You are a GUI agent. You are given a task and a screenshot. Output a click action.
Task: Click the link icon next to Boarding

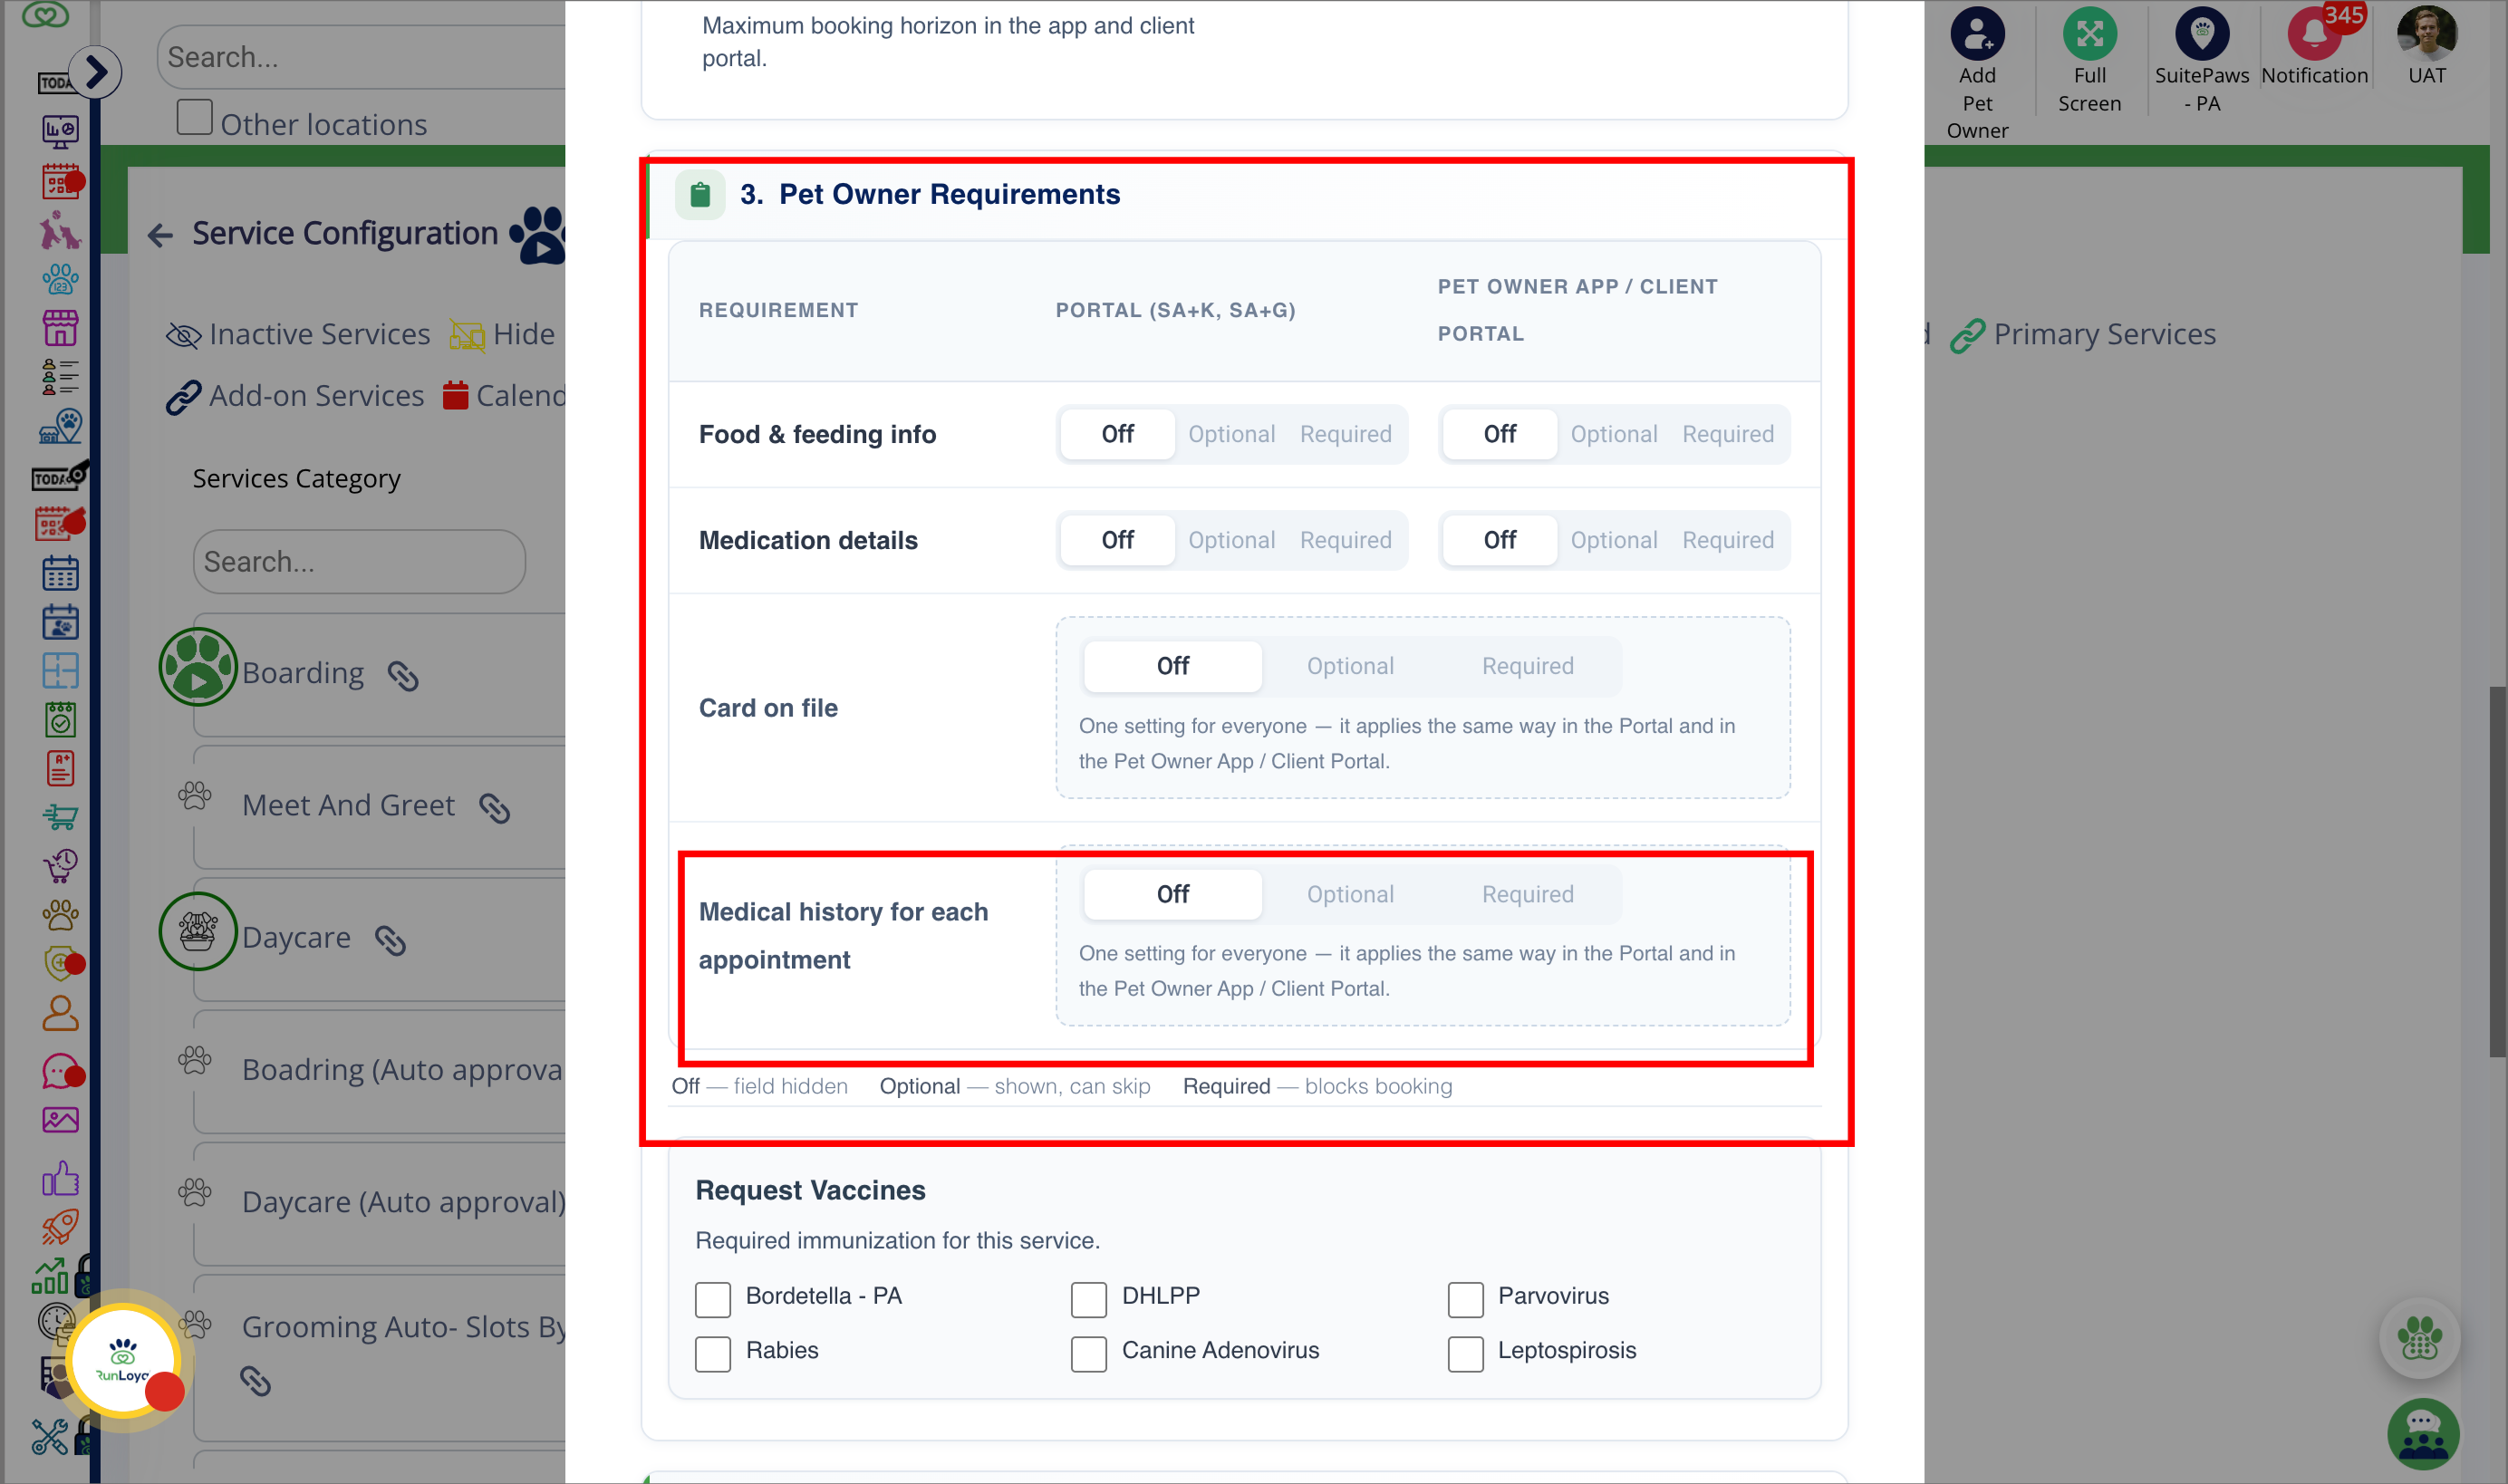tap(403, 676)
